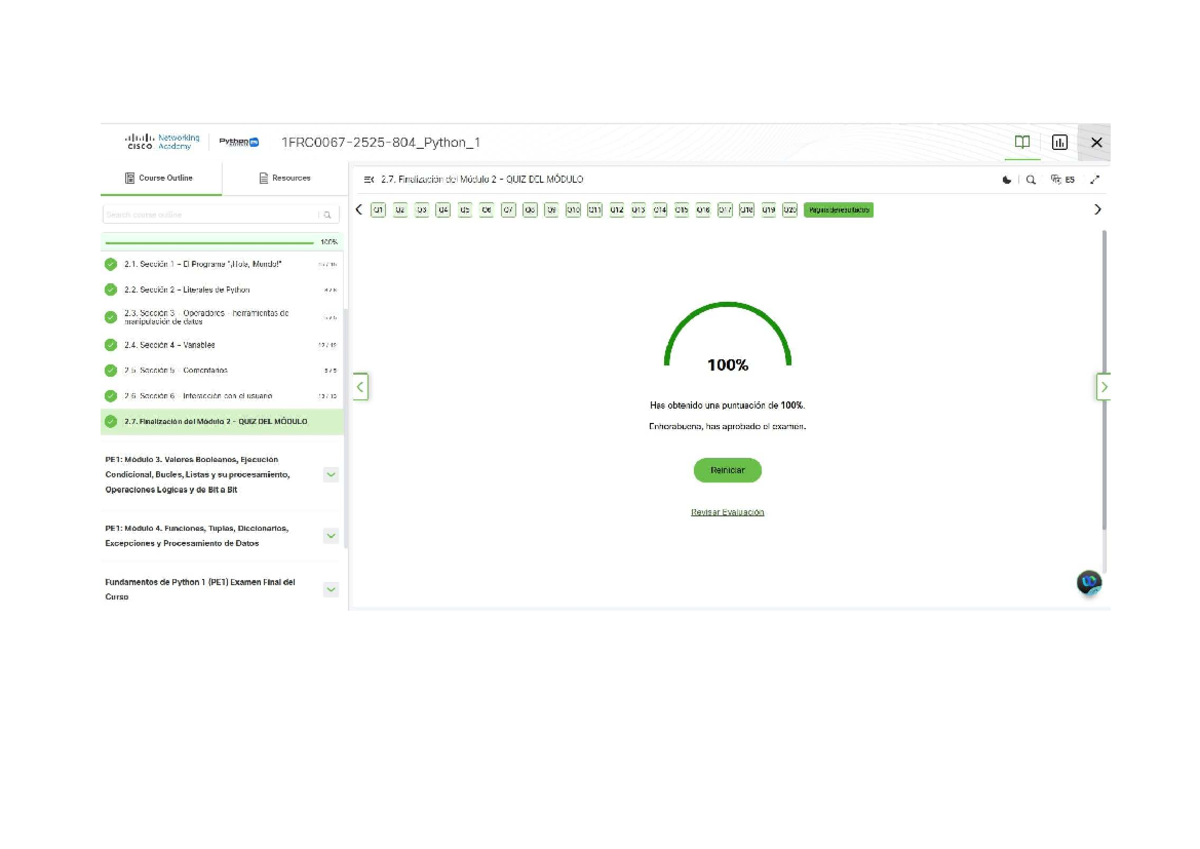1200x849 pixels.
Task: Click the Search course outline field
Action: point(210,215)
